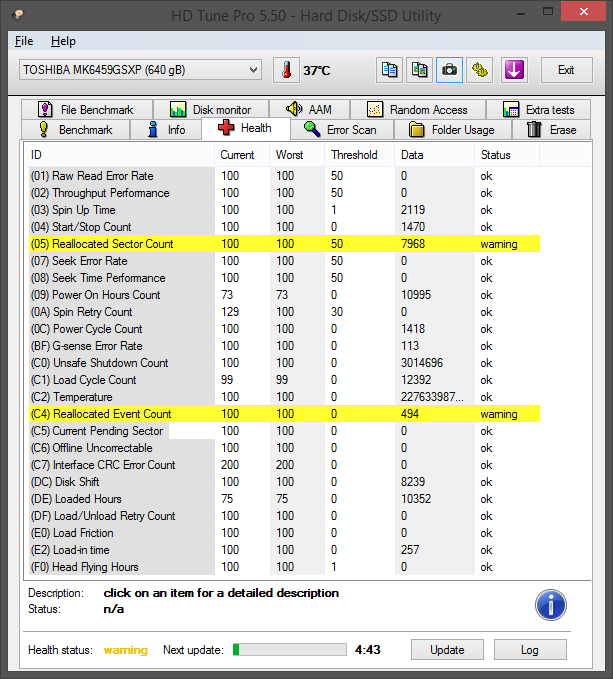
Task: Select (0C) Power Cycle Count row
Action: tap(284, 329)
